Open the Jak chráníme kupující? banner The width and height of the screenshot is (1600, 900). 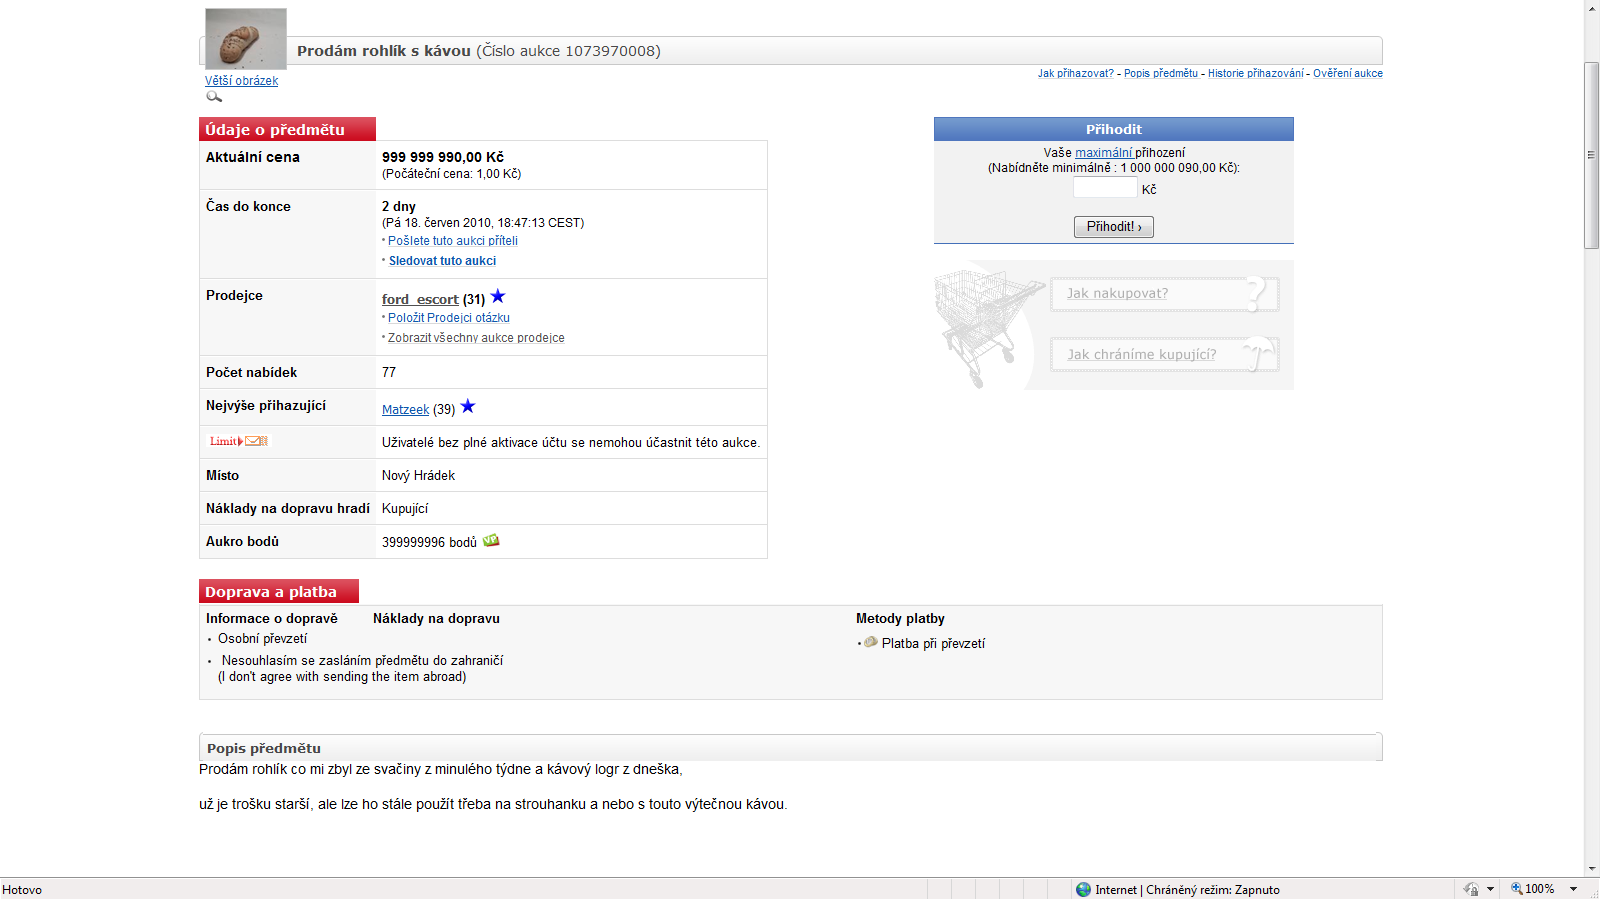coord(1164,354)
